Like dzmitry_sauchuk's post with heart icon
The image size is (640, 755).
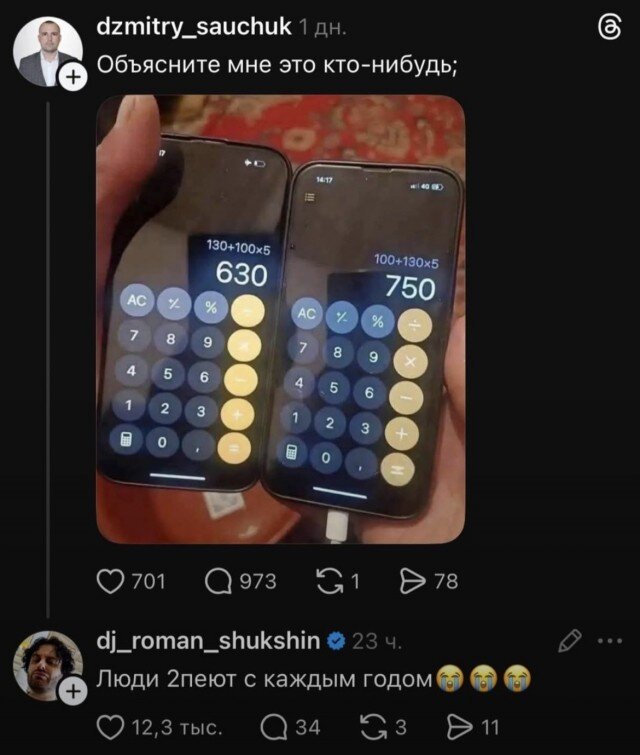pyautogui.click(x=110, y=581)
